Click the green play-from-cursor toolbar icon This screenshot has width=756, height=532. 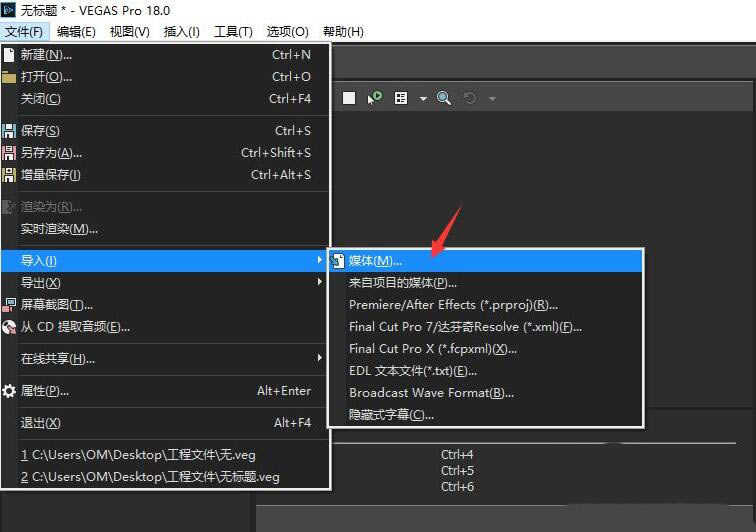coord(375,98)
